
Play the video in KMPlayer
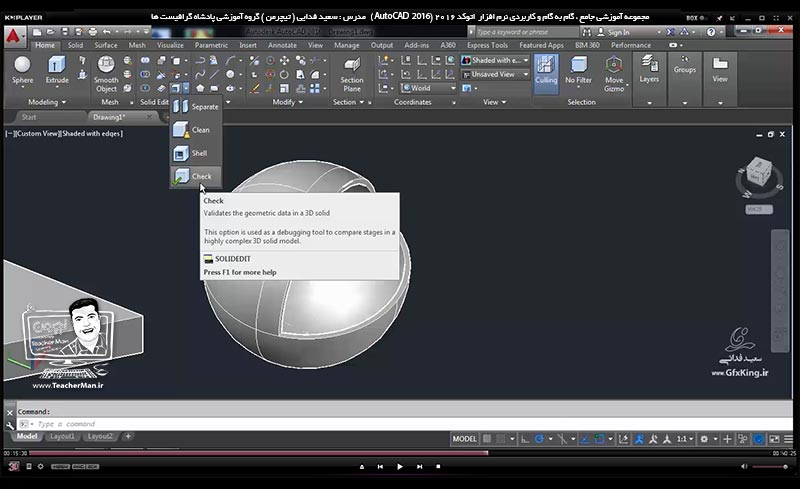click(399, 467)
